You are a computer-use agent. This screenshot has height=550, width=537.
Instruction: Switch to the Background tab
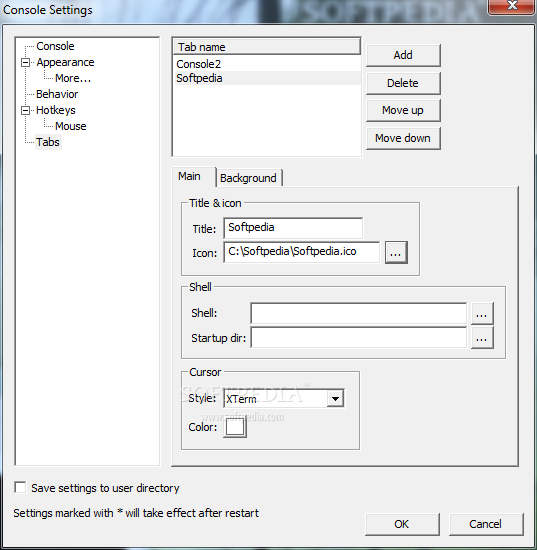click(x=248, y=178)
